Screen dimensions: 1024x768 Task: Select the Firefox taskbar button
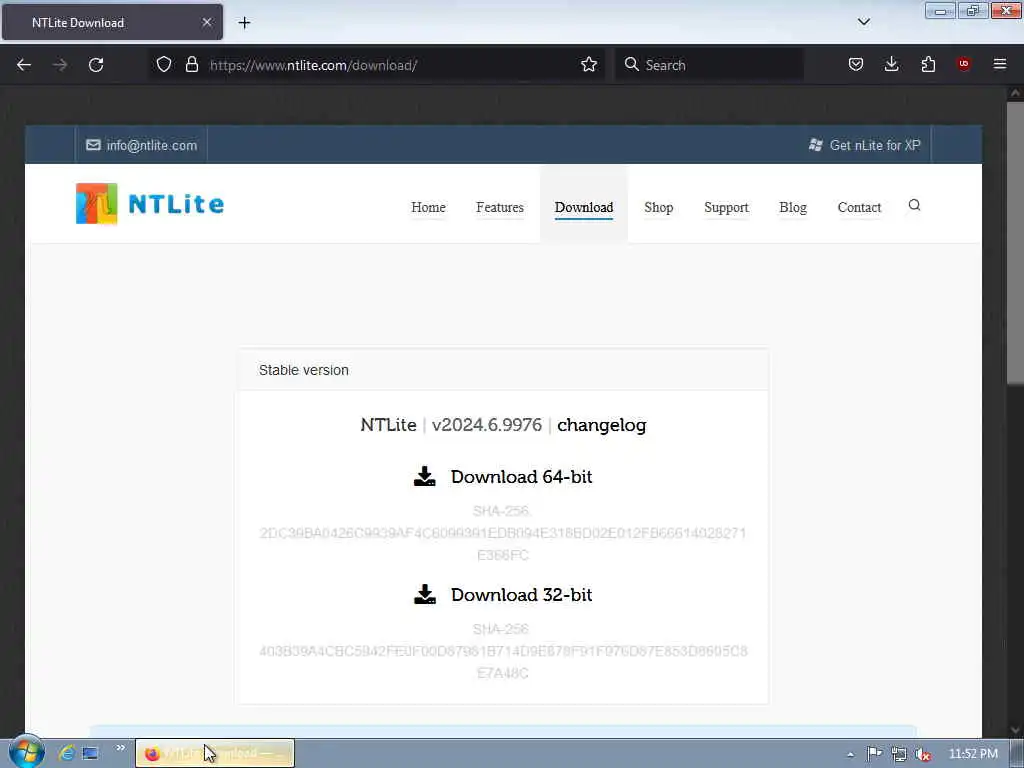[x=215, y=754]
